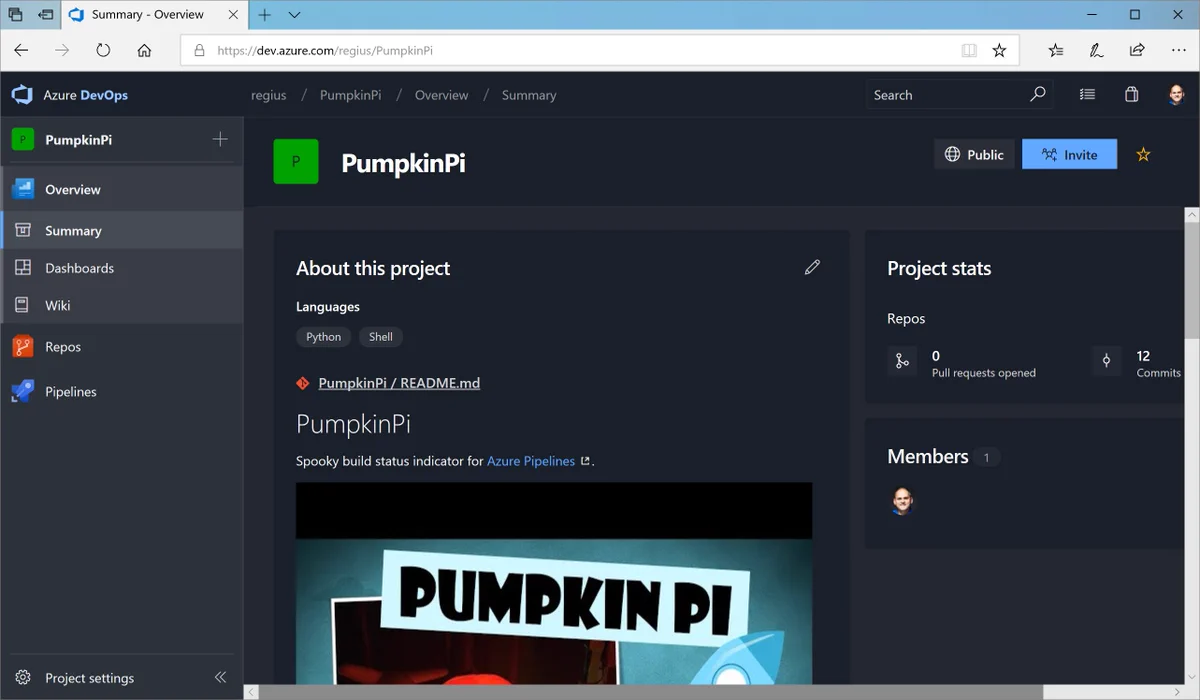1200x700 pixels.
Task: Open the work items list icon in header
Action: point(1087,94)
